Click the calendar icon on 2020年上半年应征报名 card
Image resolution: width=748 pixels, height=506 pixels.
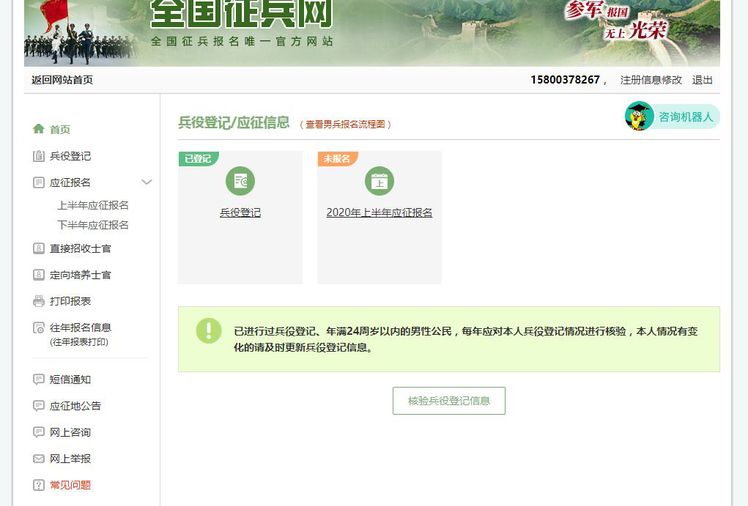point(379,181)
